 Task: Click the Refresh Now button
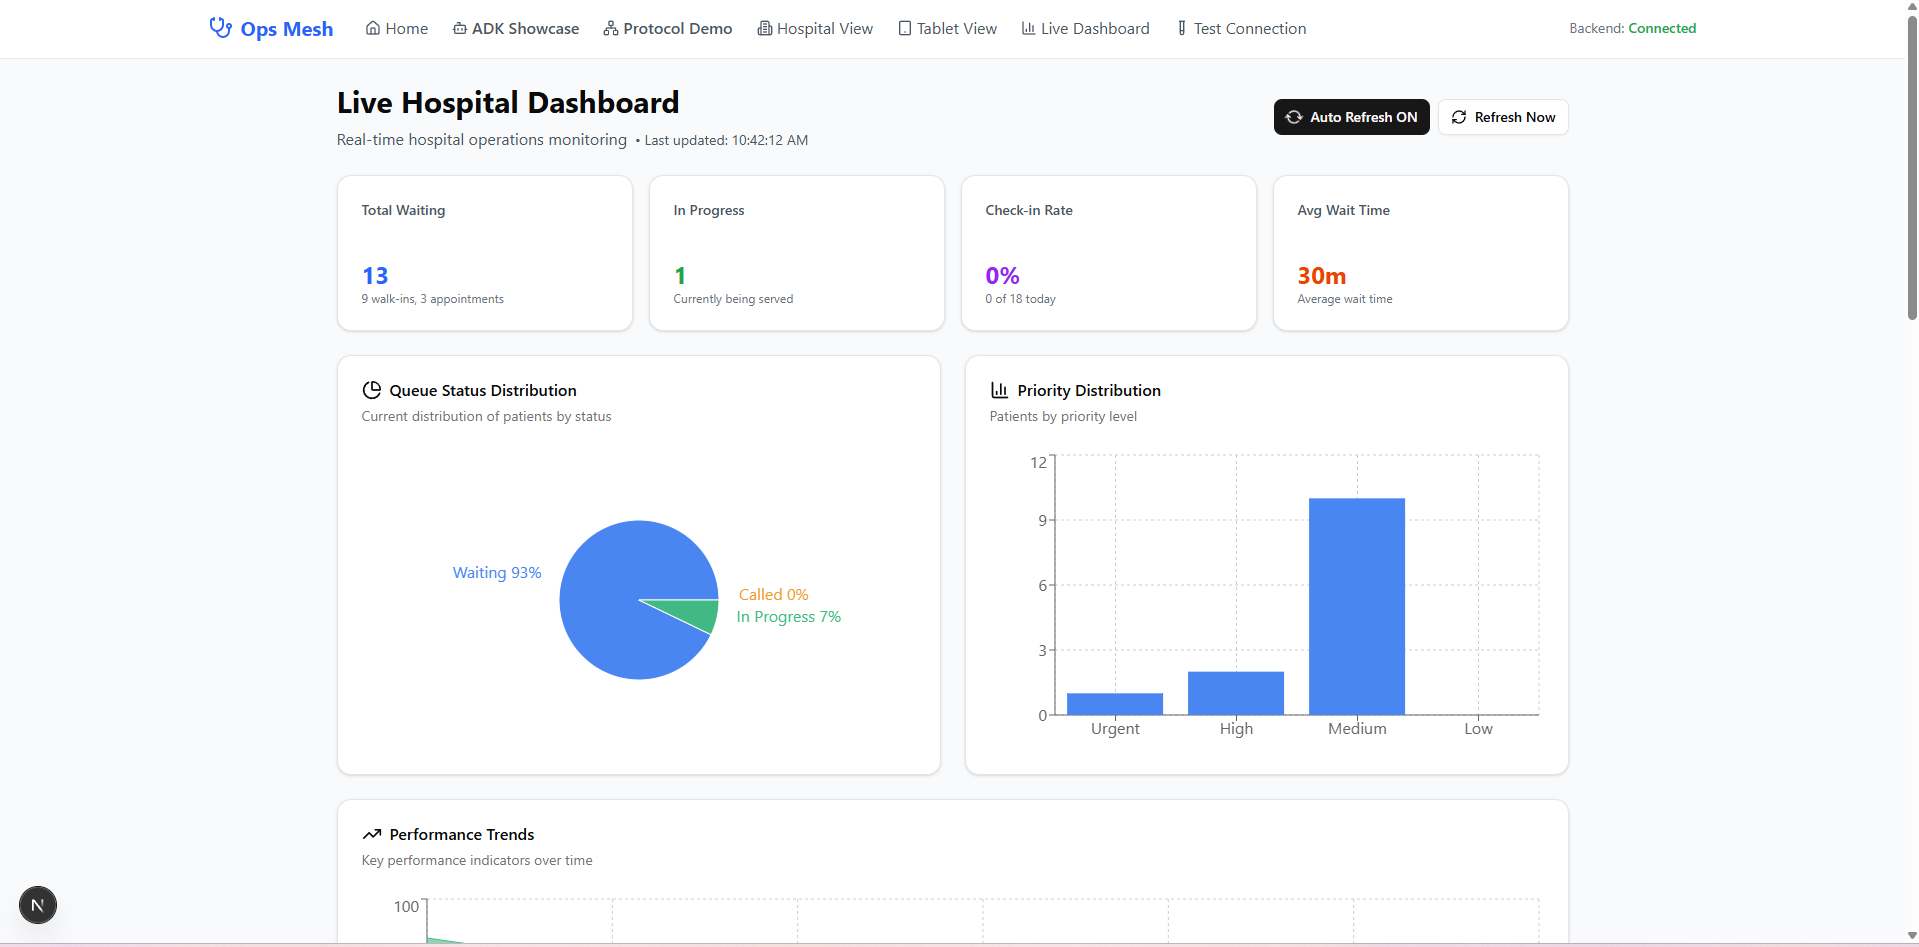tap(1503, 117)
